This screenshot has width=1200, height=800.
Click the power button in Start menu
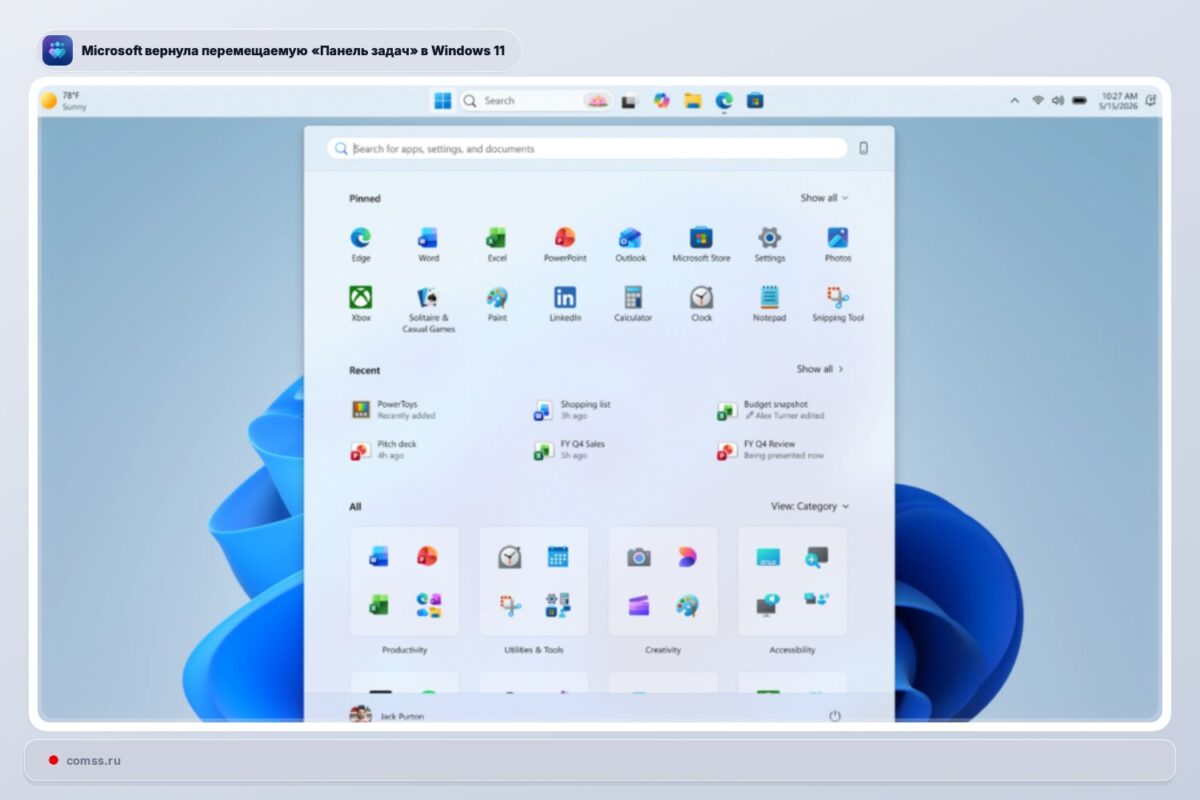(835, 716)
